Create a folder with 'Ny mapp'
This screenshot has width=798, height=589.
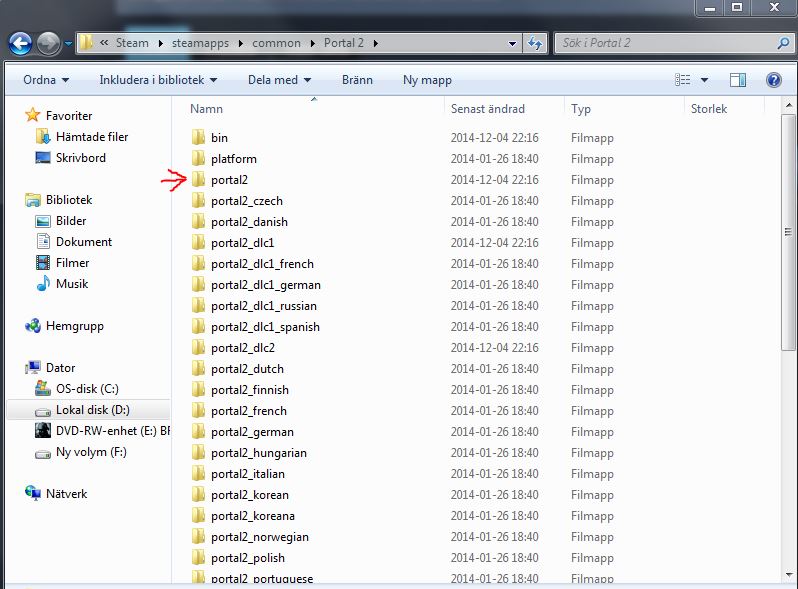427,80
